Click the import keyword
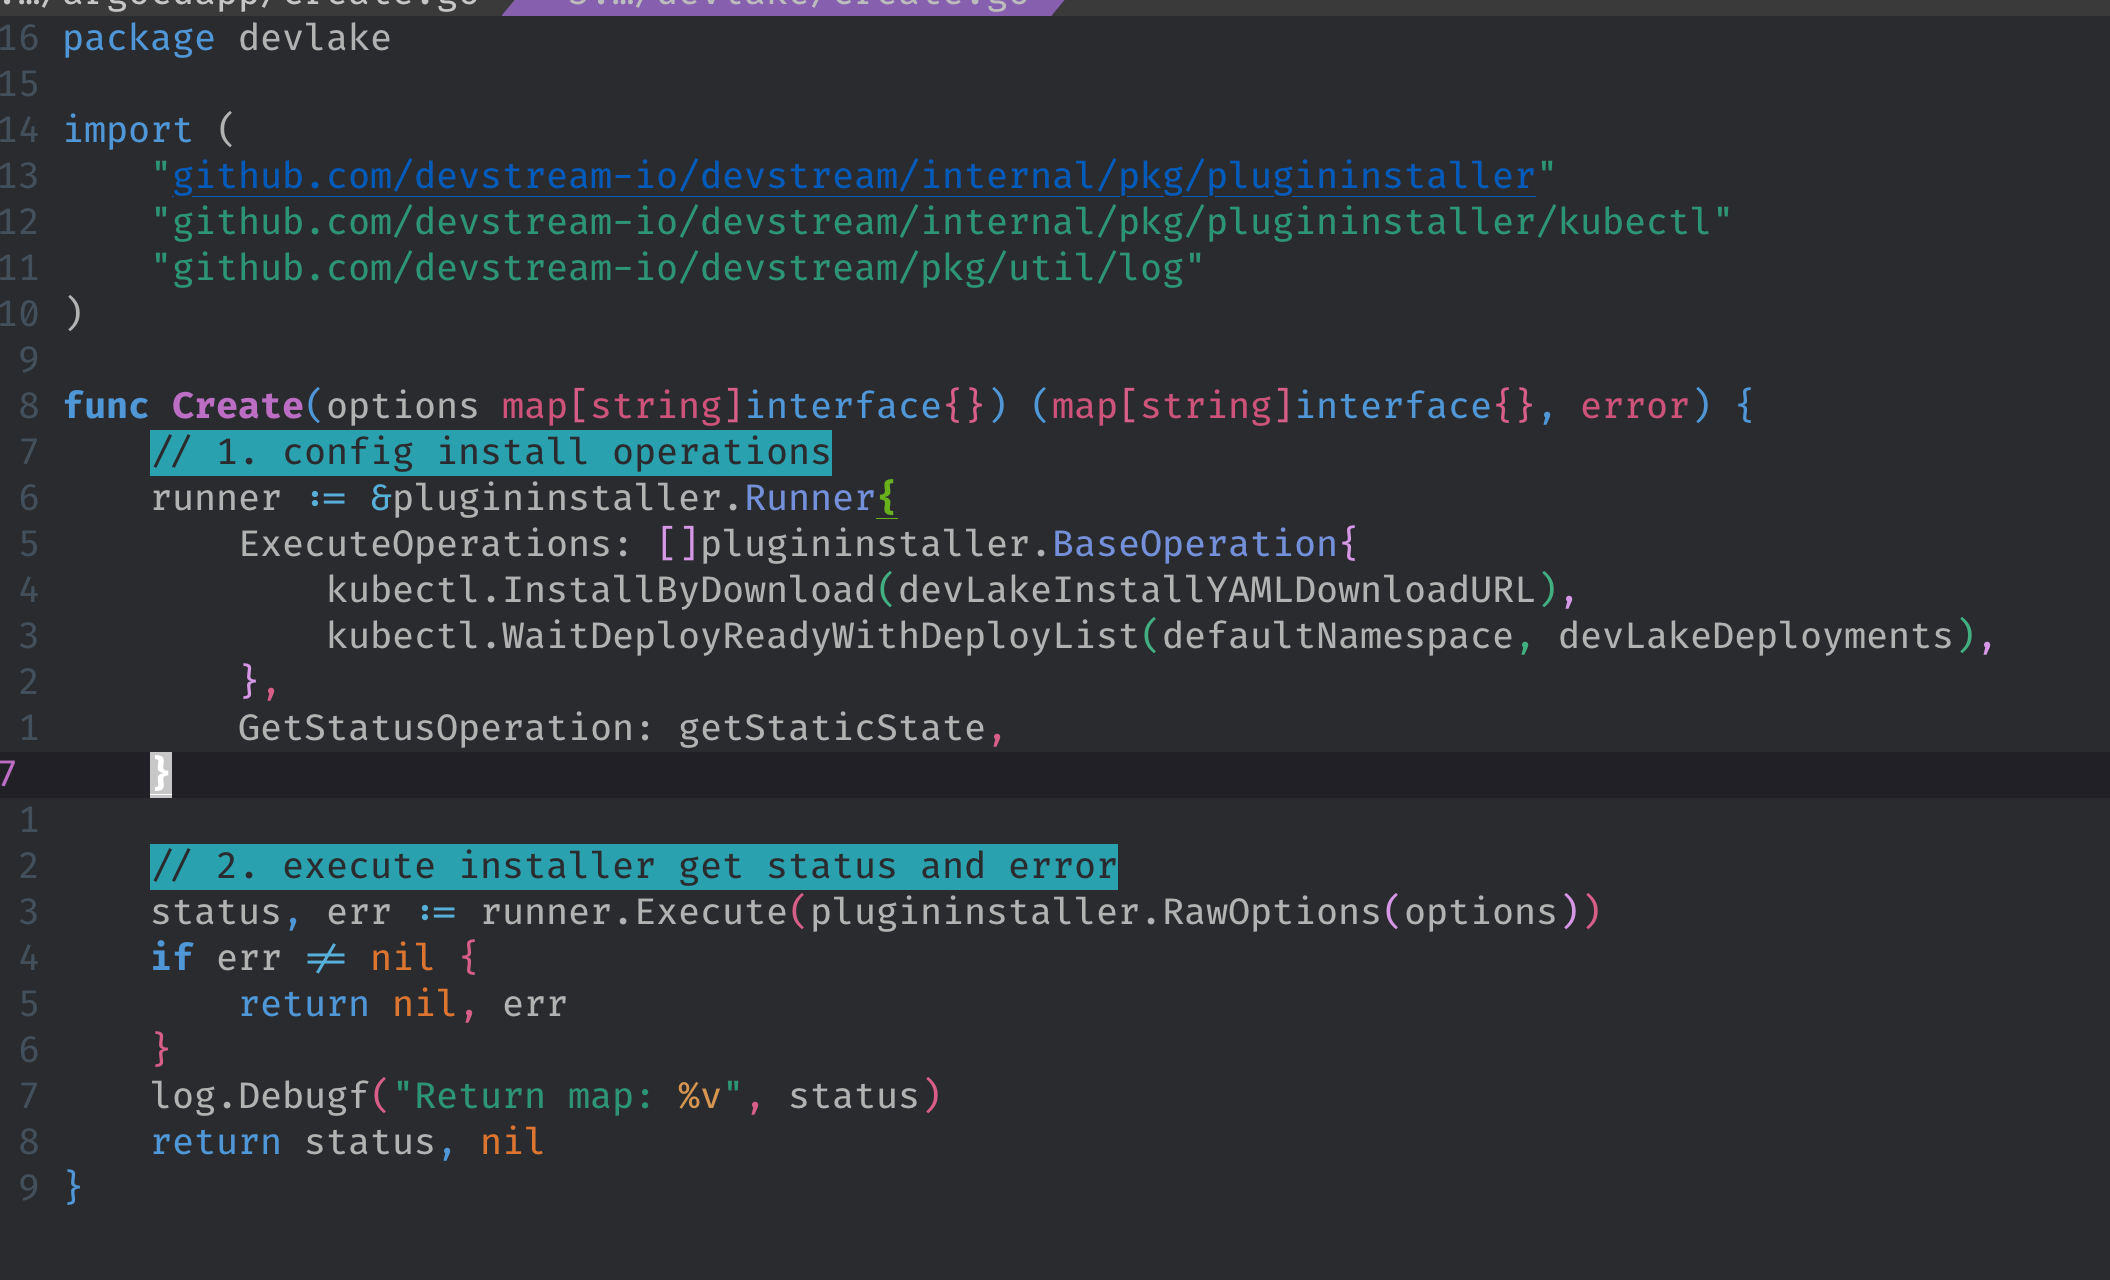Image resolution: width=2110 pixels, height=1280 pixels. (127, 130)
